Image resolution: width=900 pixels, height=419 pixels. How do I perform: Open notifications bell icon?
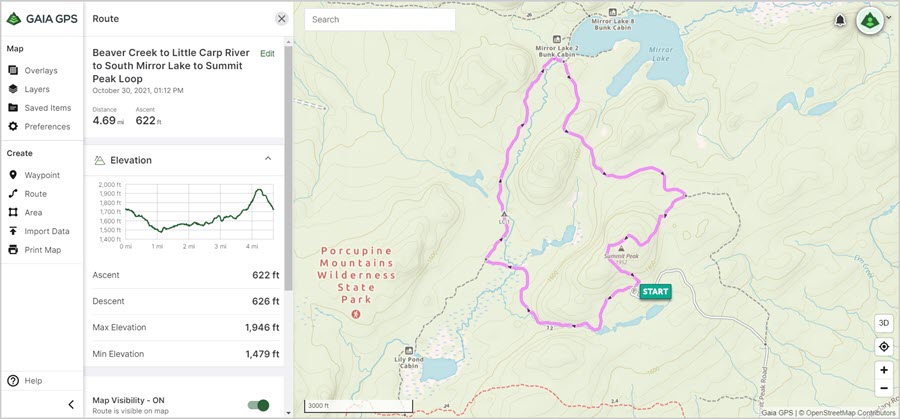click(840, 20)
